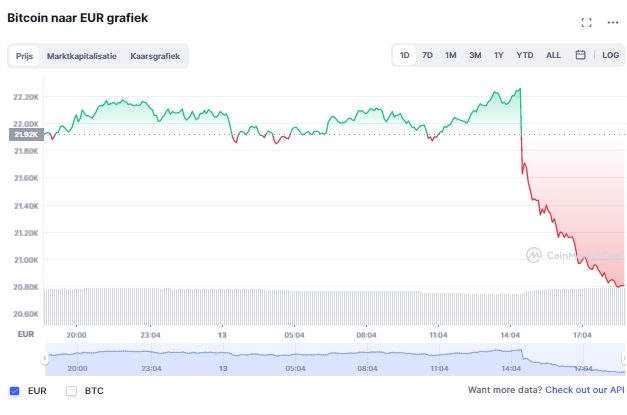Viewport: 627px width, 415px height.
Task: Uncheck the EUR checkbox
Action: click(x=14, y=391)
